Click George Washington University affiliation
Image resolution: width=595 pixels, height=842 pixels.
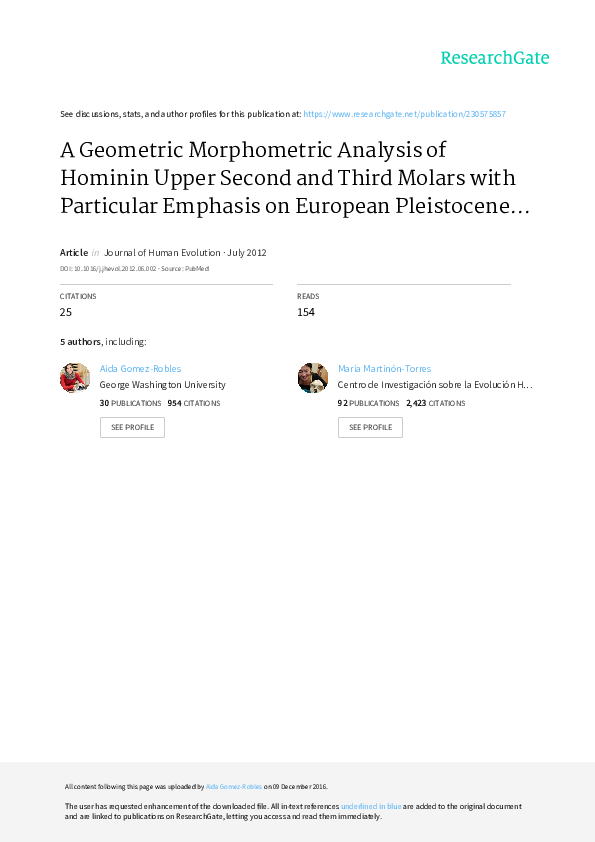pos(162,384)
